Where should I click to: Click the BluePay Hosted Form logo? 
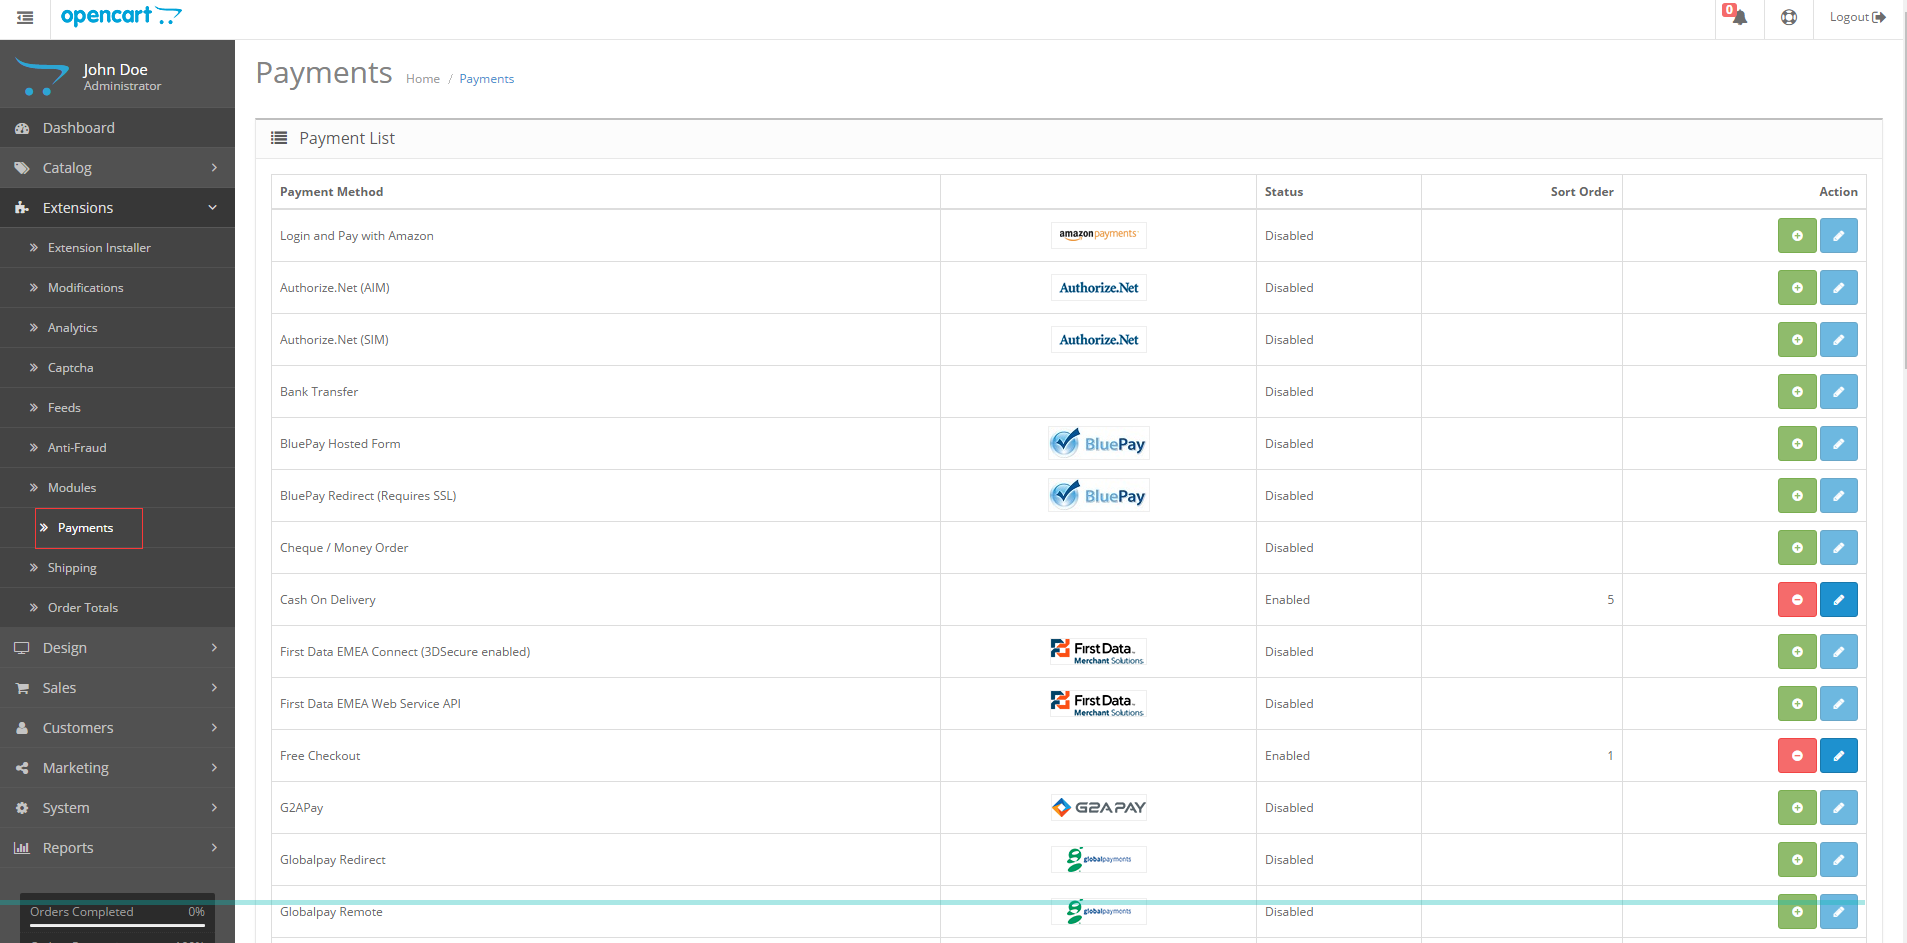(x=1098, y=444)
